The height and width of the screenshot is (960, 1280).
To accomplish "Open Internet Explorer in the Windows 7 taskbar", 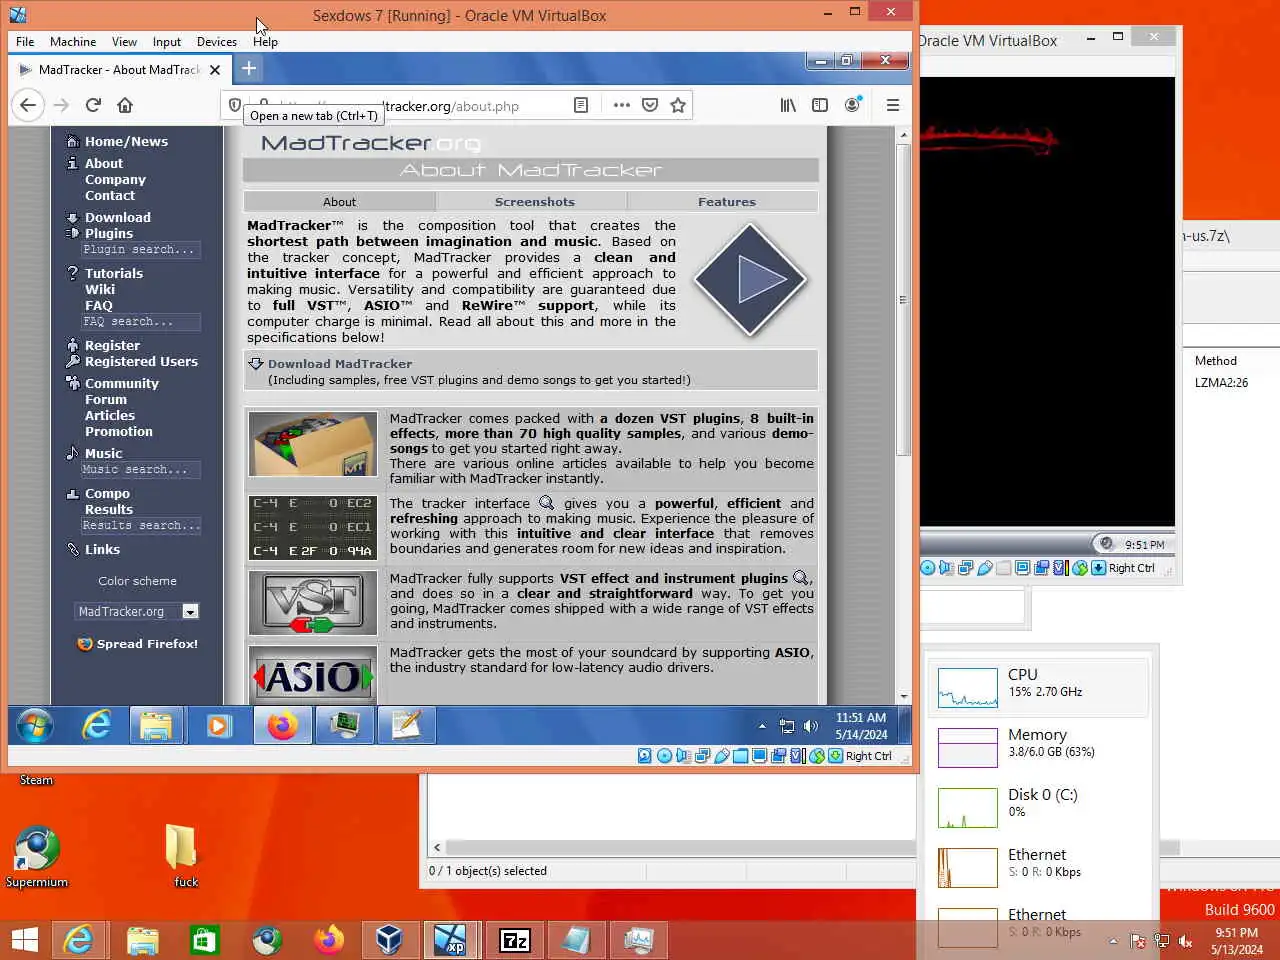I will point(96,725).
